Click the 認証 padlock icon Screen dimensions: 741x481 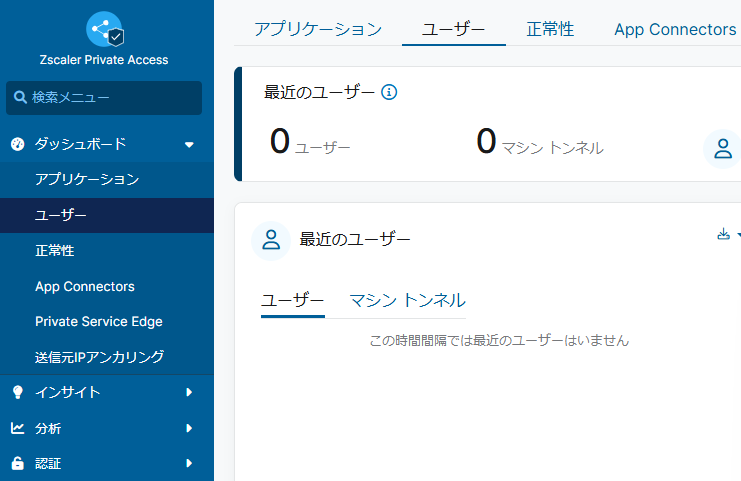pyautogui.click(x=17, y=463)
